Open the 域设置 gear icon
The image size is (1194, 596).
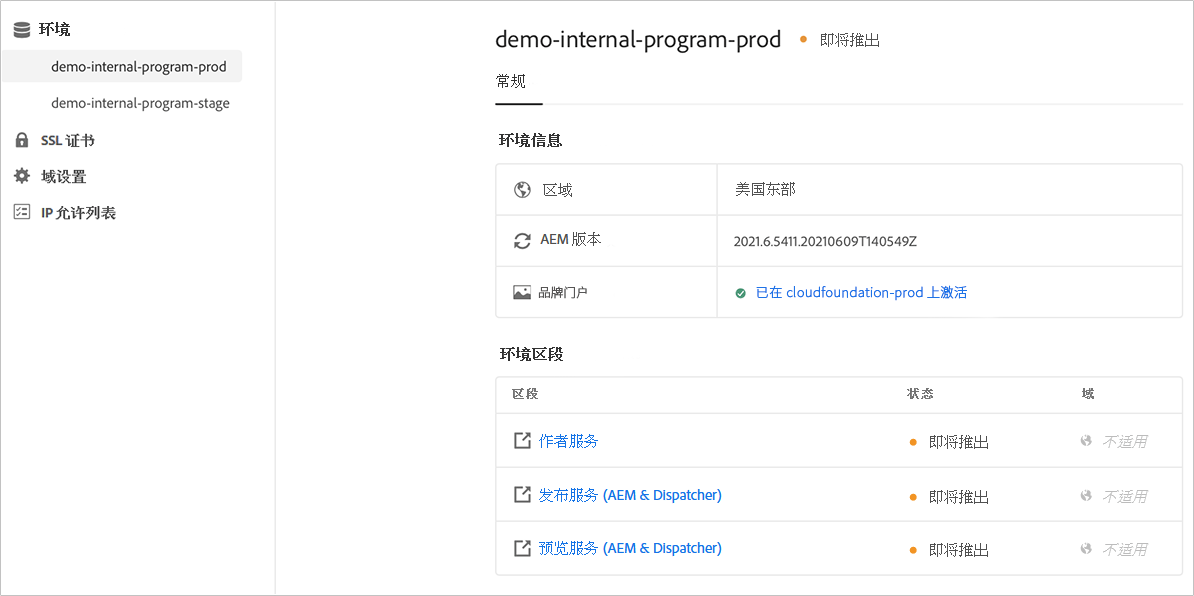click(22, 176)
